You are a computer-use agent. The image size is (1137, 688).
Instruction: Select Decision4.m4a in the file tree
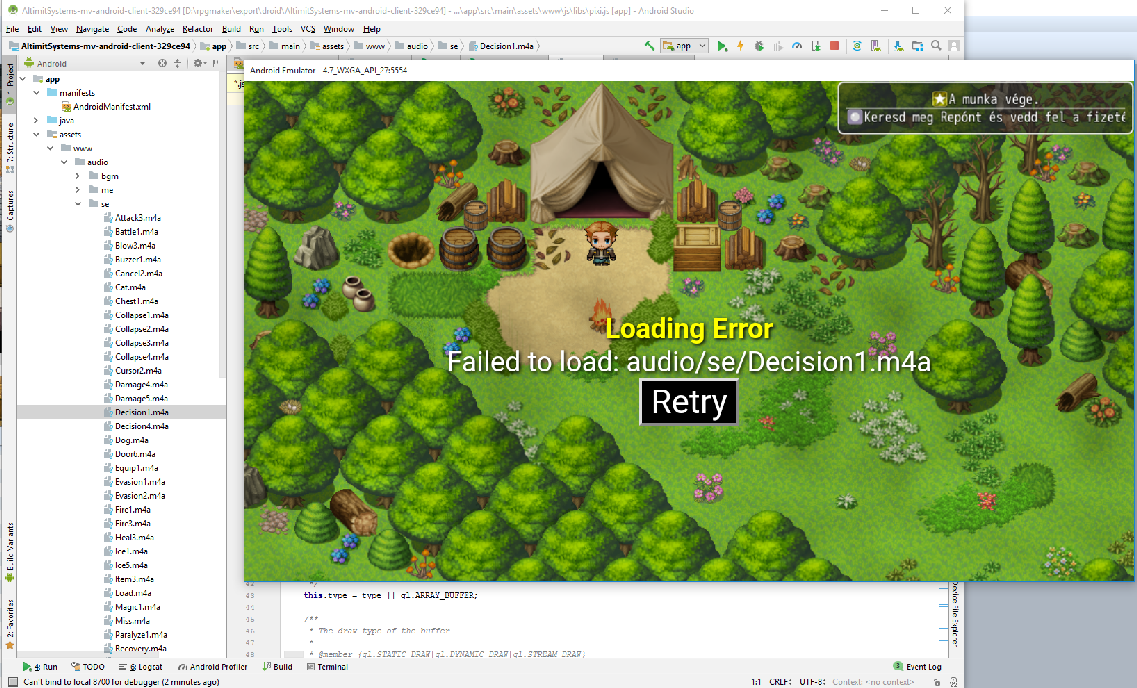141,426
